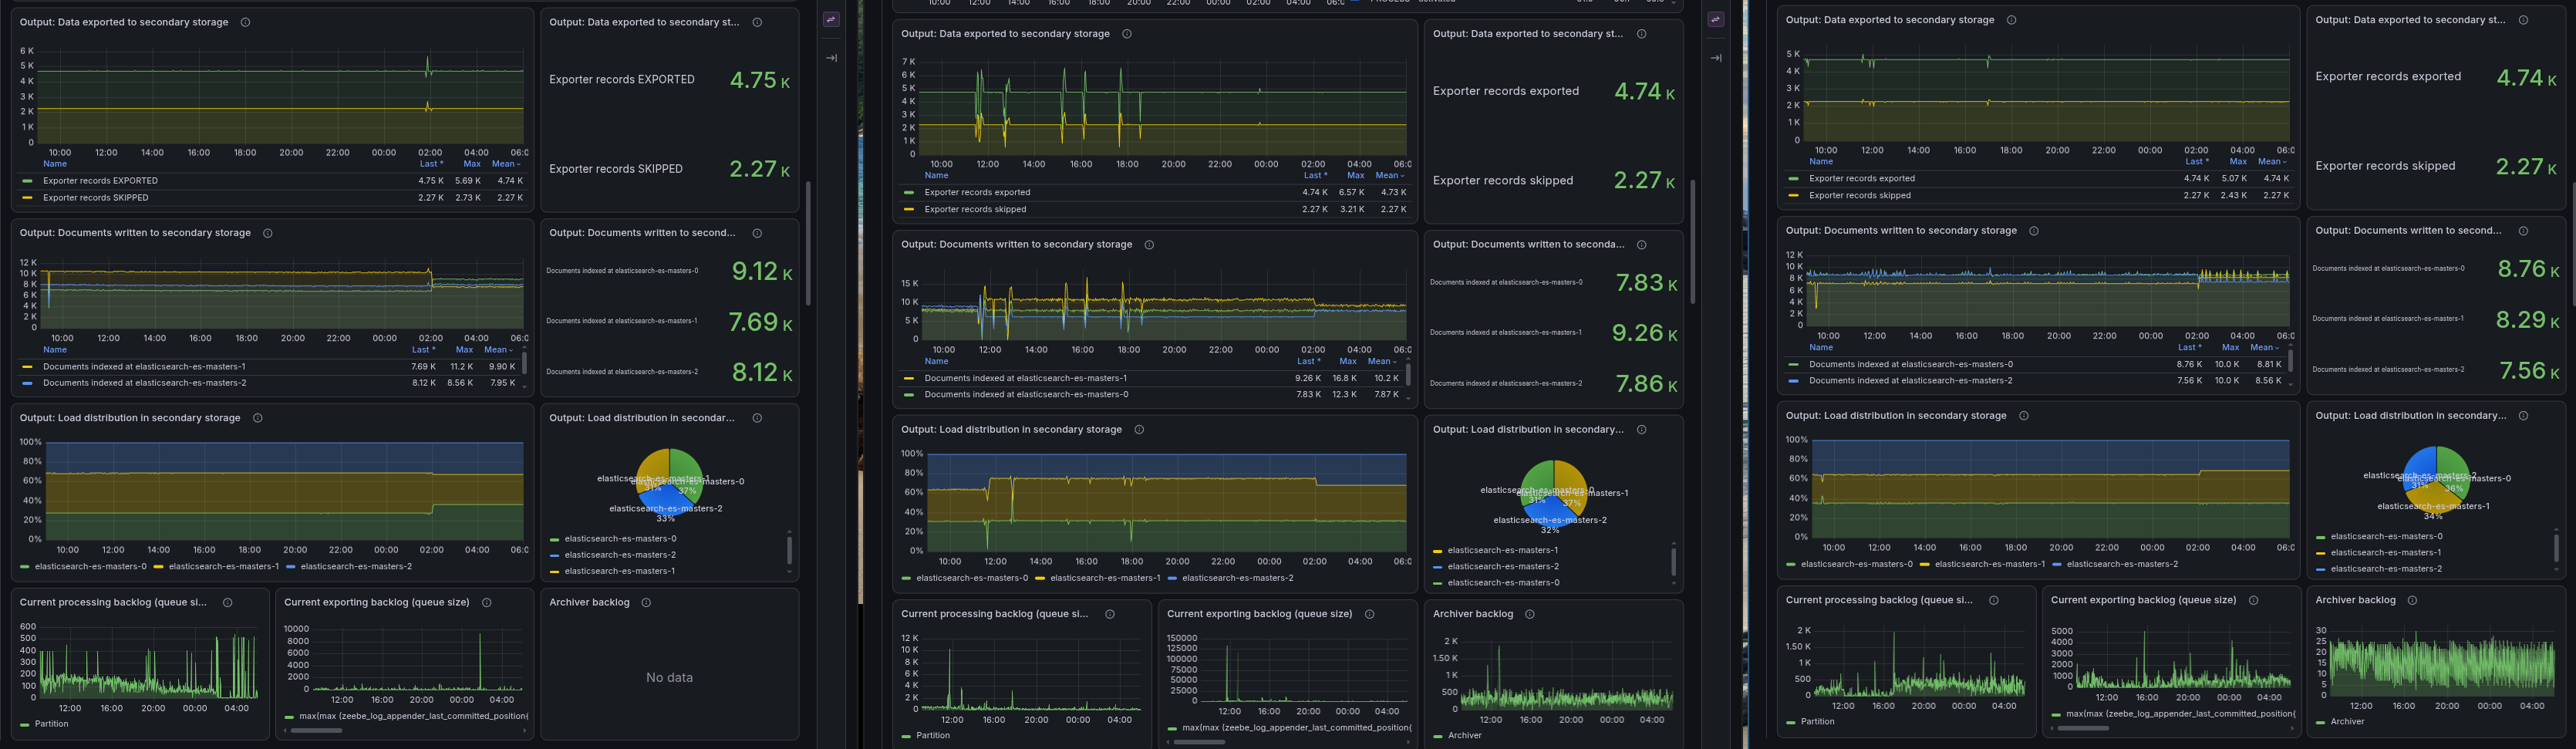Click info icon on middle dashboard's Current exporting backlog panel
This screenshot has height=749, width=2576.
coord(1369,614)
